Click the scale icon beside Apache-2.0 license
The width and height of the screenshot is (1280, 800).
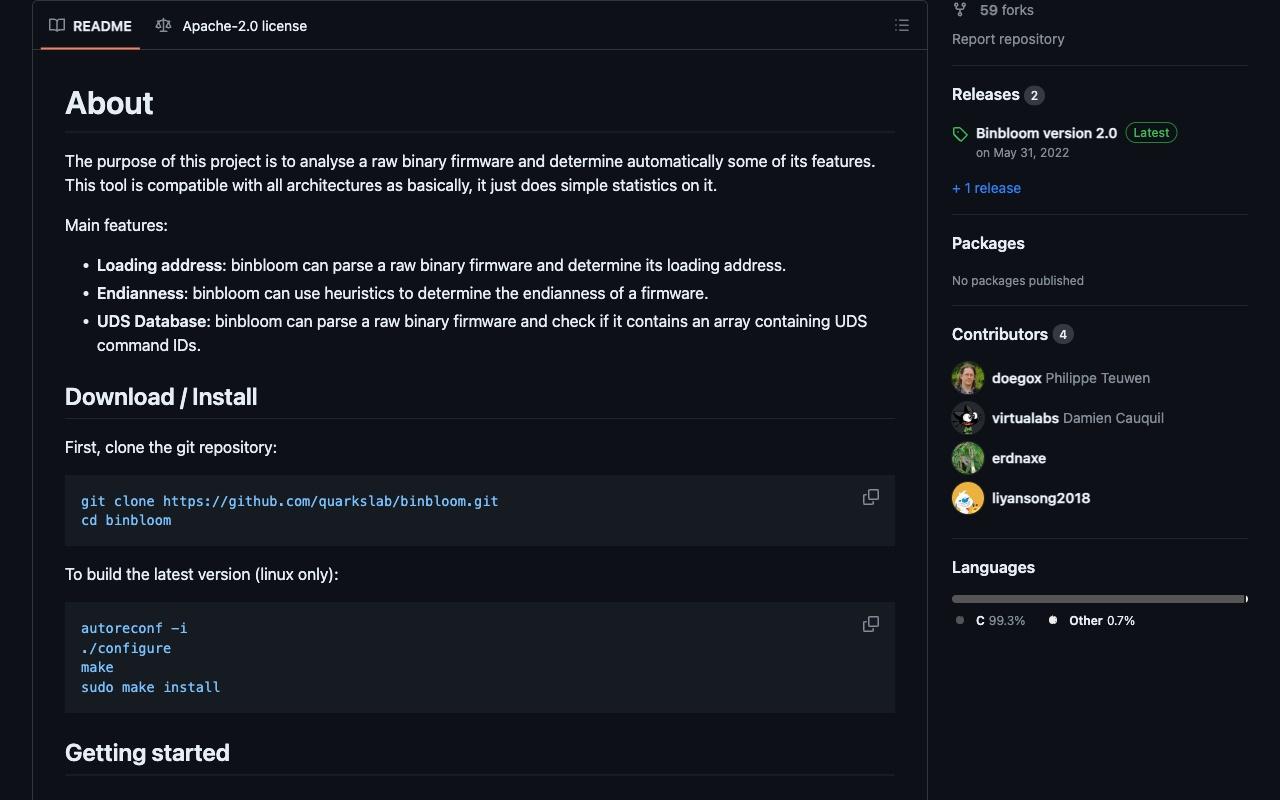click(x=164, y=26)
